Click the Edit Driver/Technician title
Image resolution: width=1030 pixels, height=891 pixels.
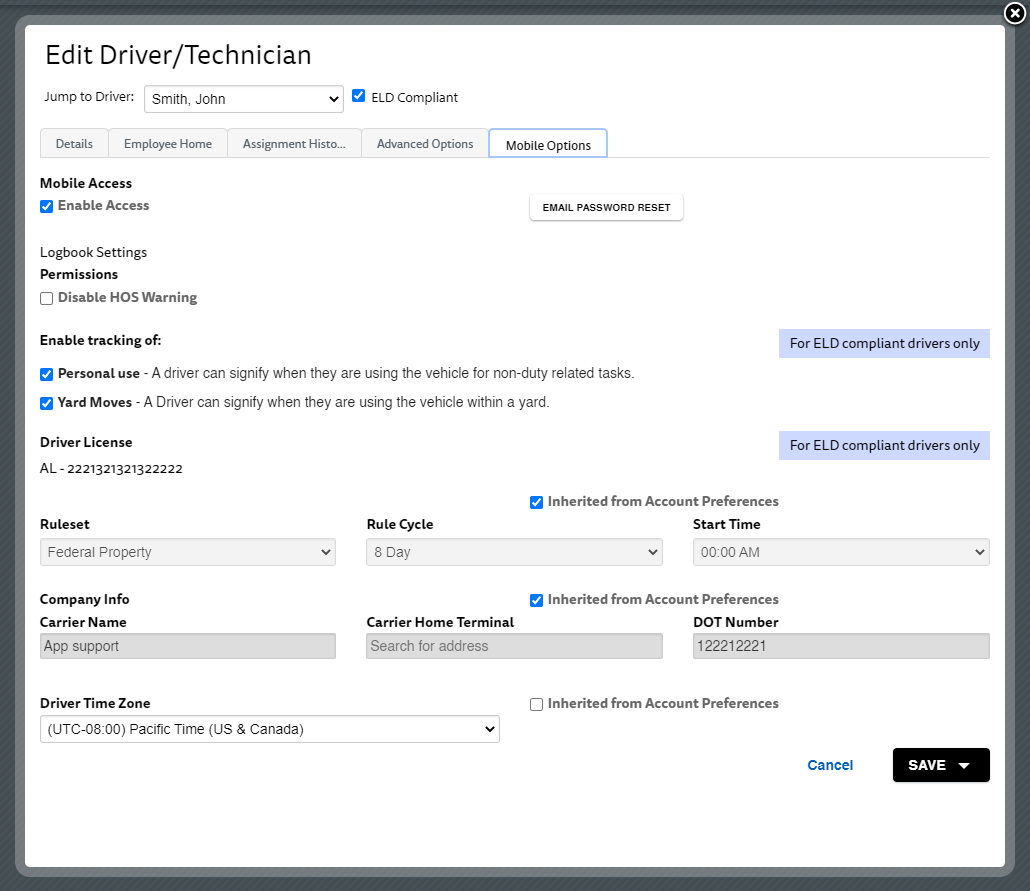[179, 55]
